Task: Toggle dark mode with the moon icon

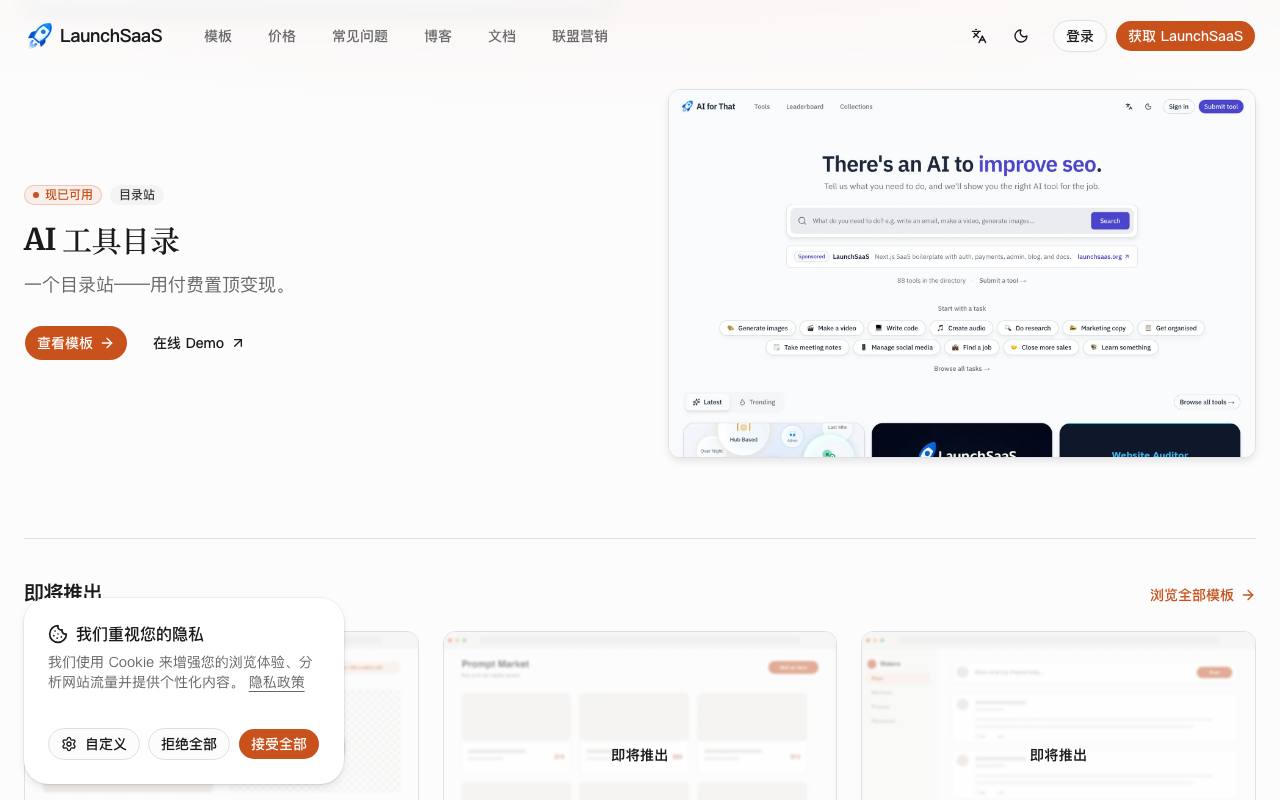Action: 1021,36
